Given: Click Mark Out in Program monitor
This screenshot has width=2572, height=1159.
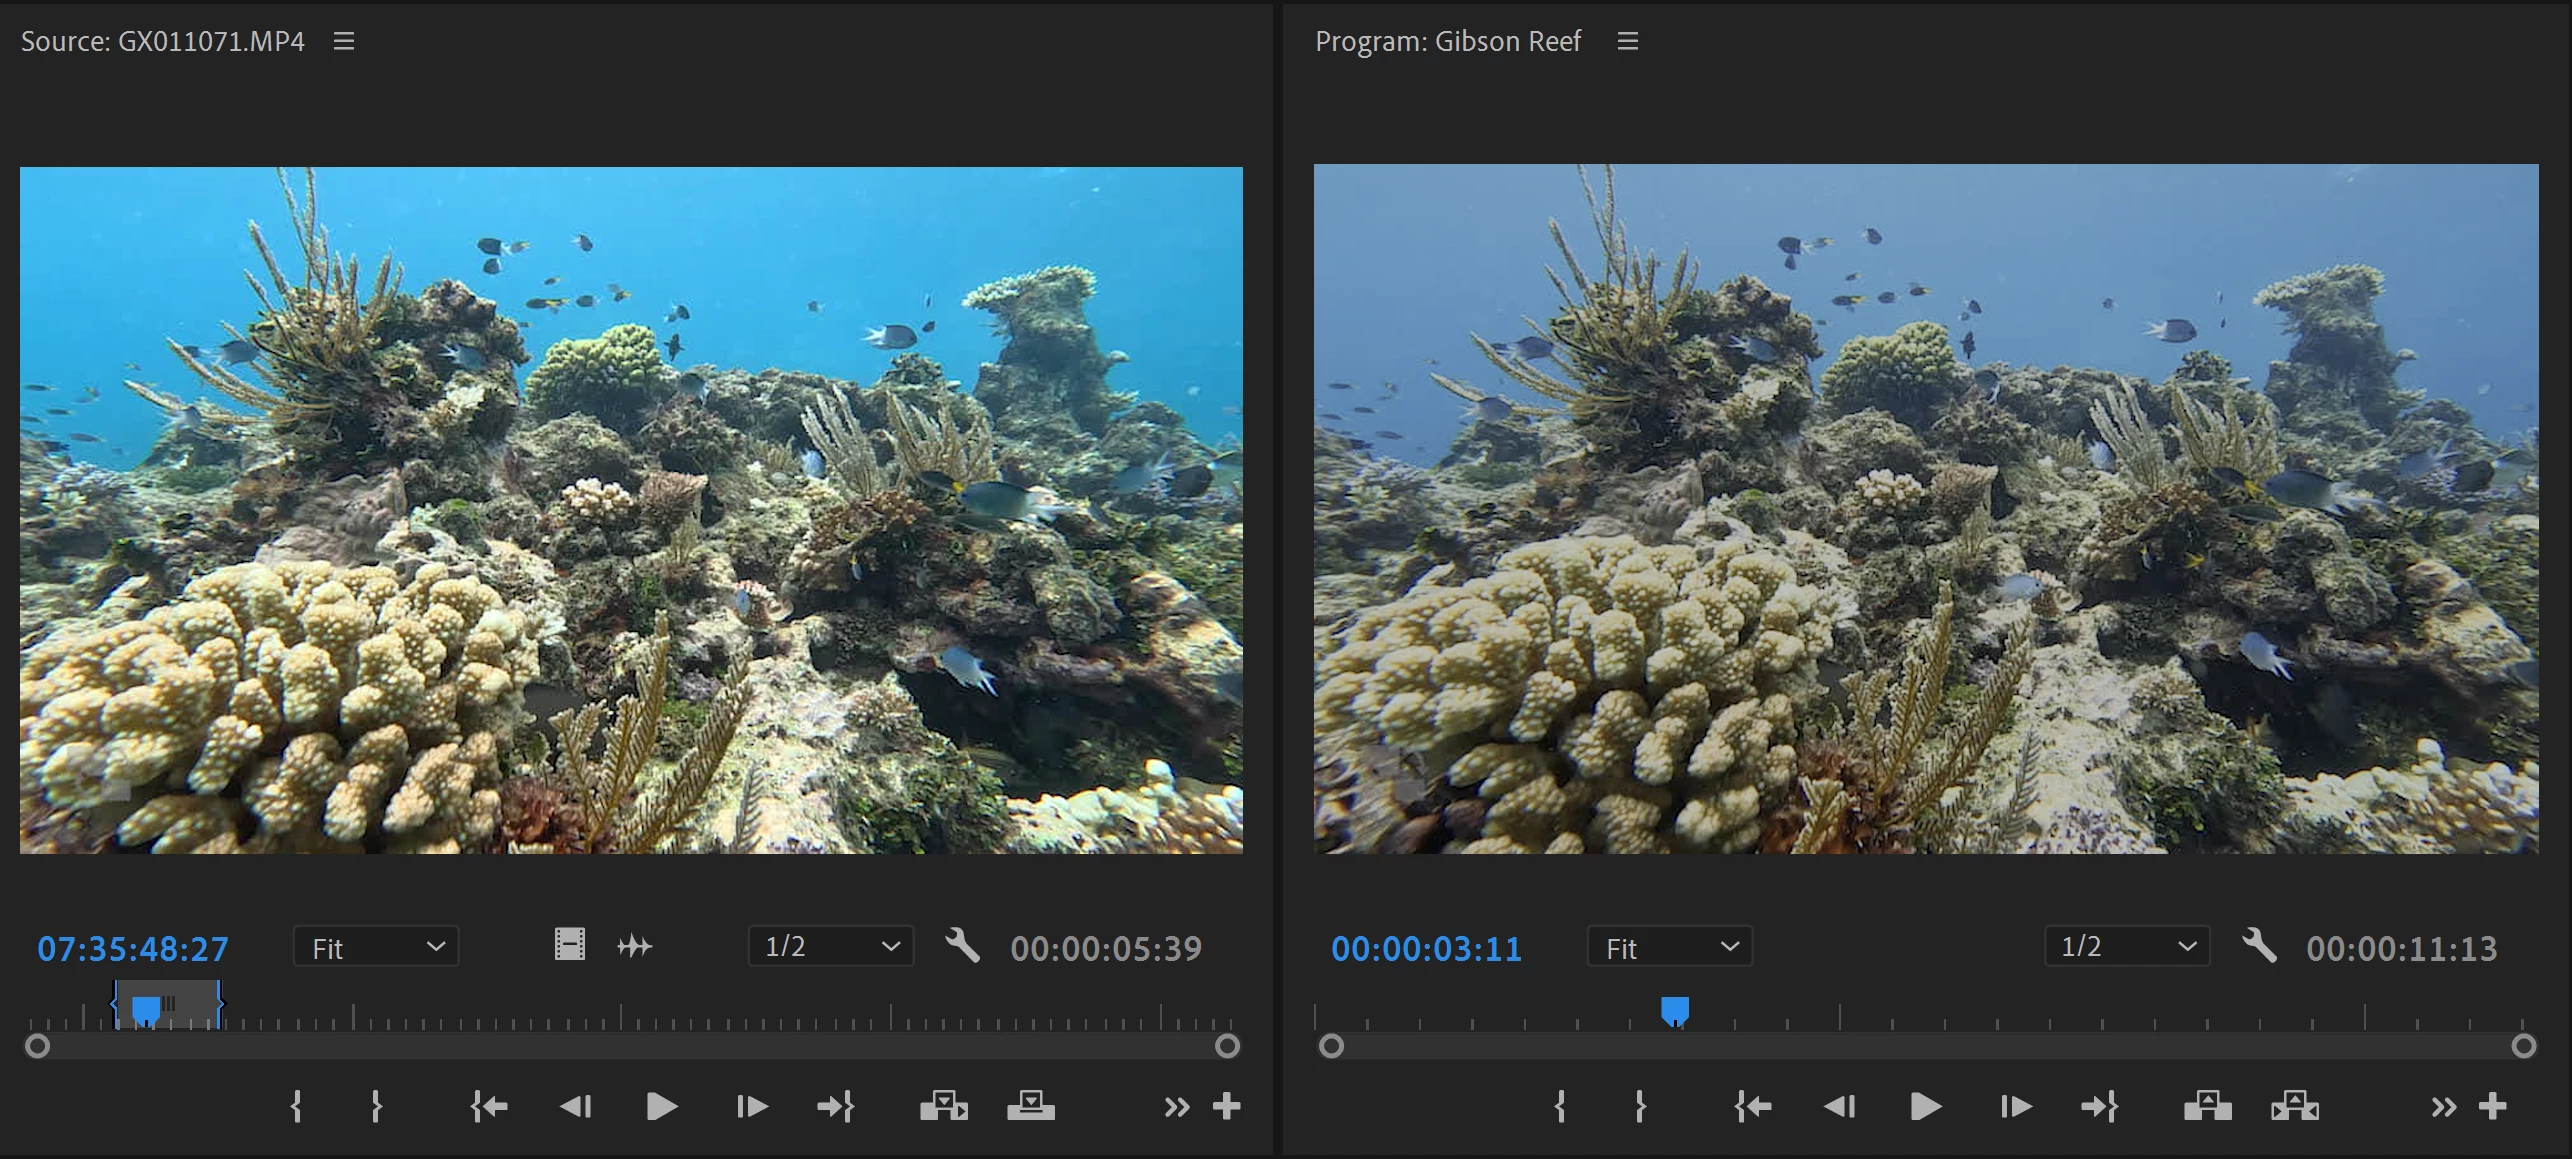Looking at the screenshot, I should click(x=1639, y=1106).
